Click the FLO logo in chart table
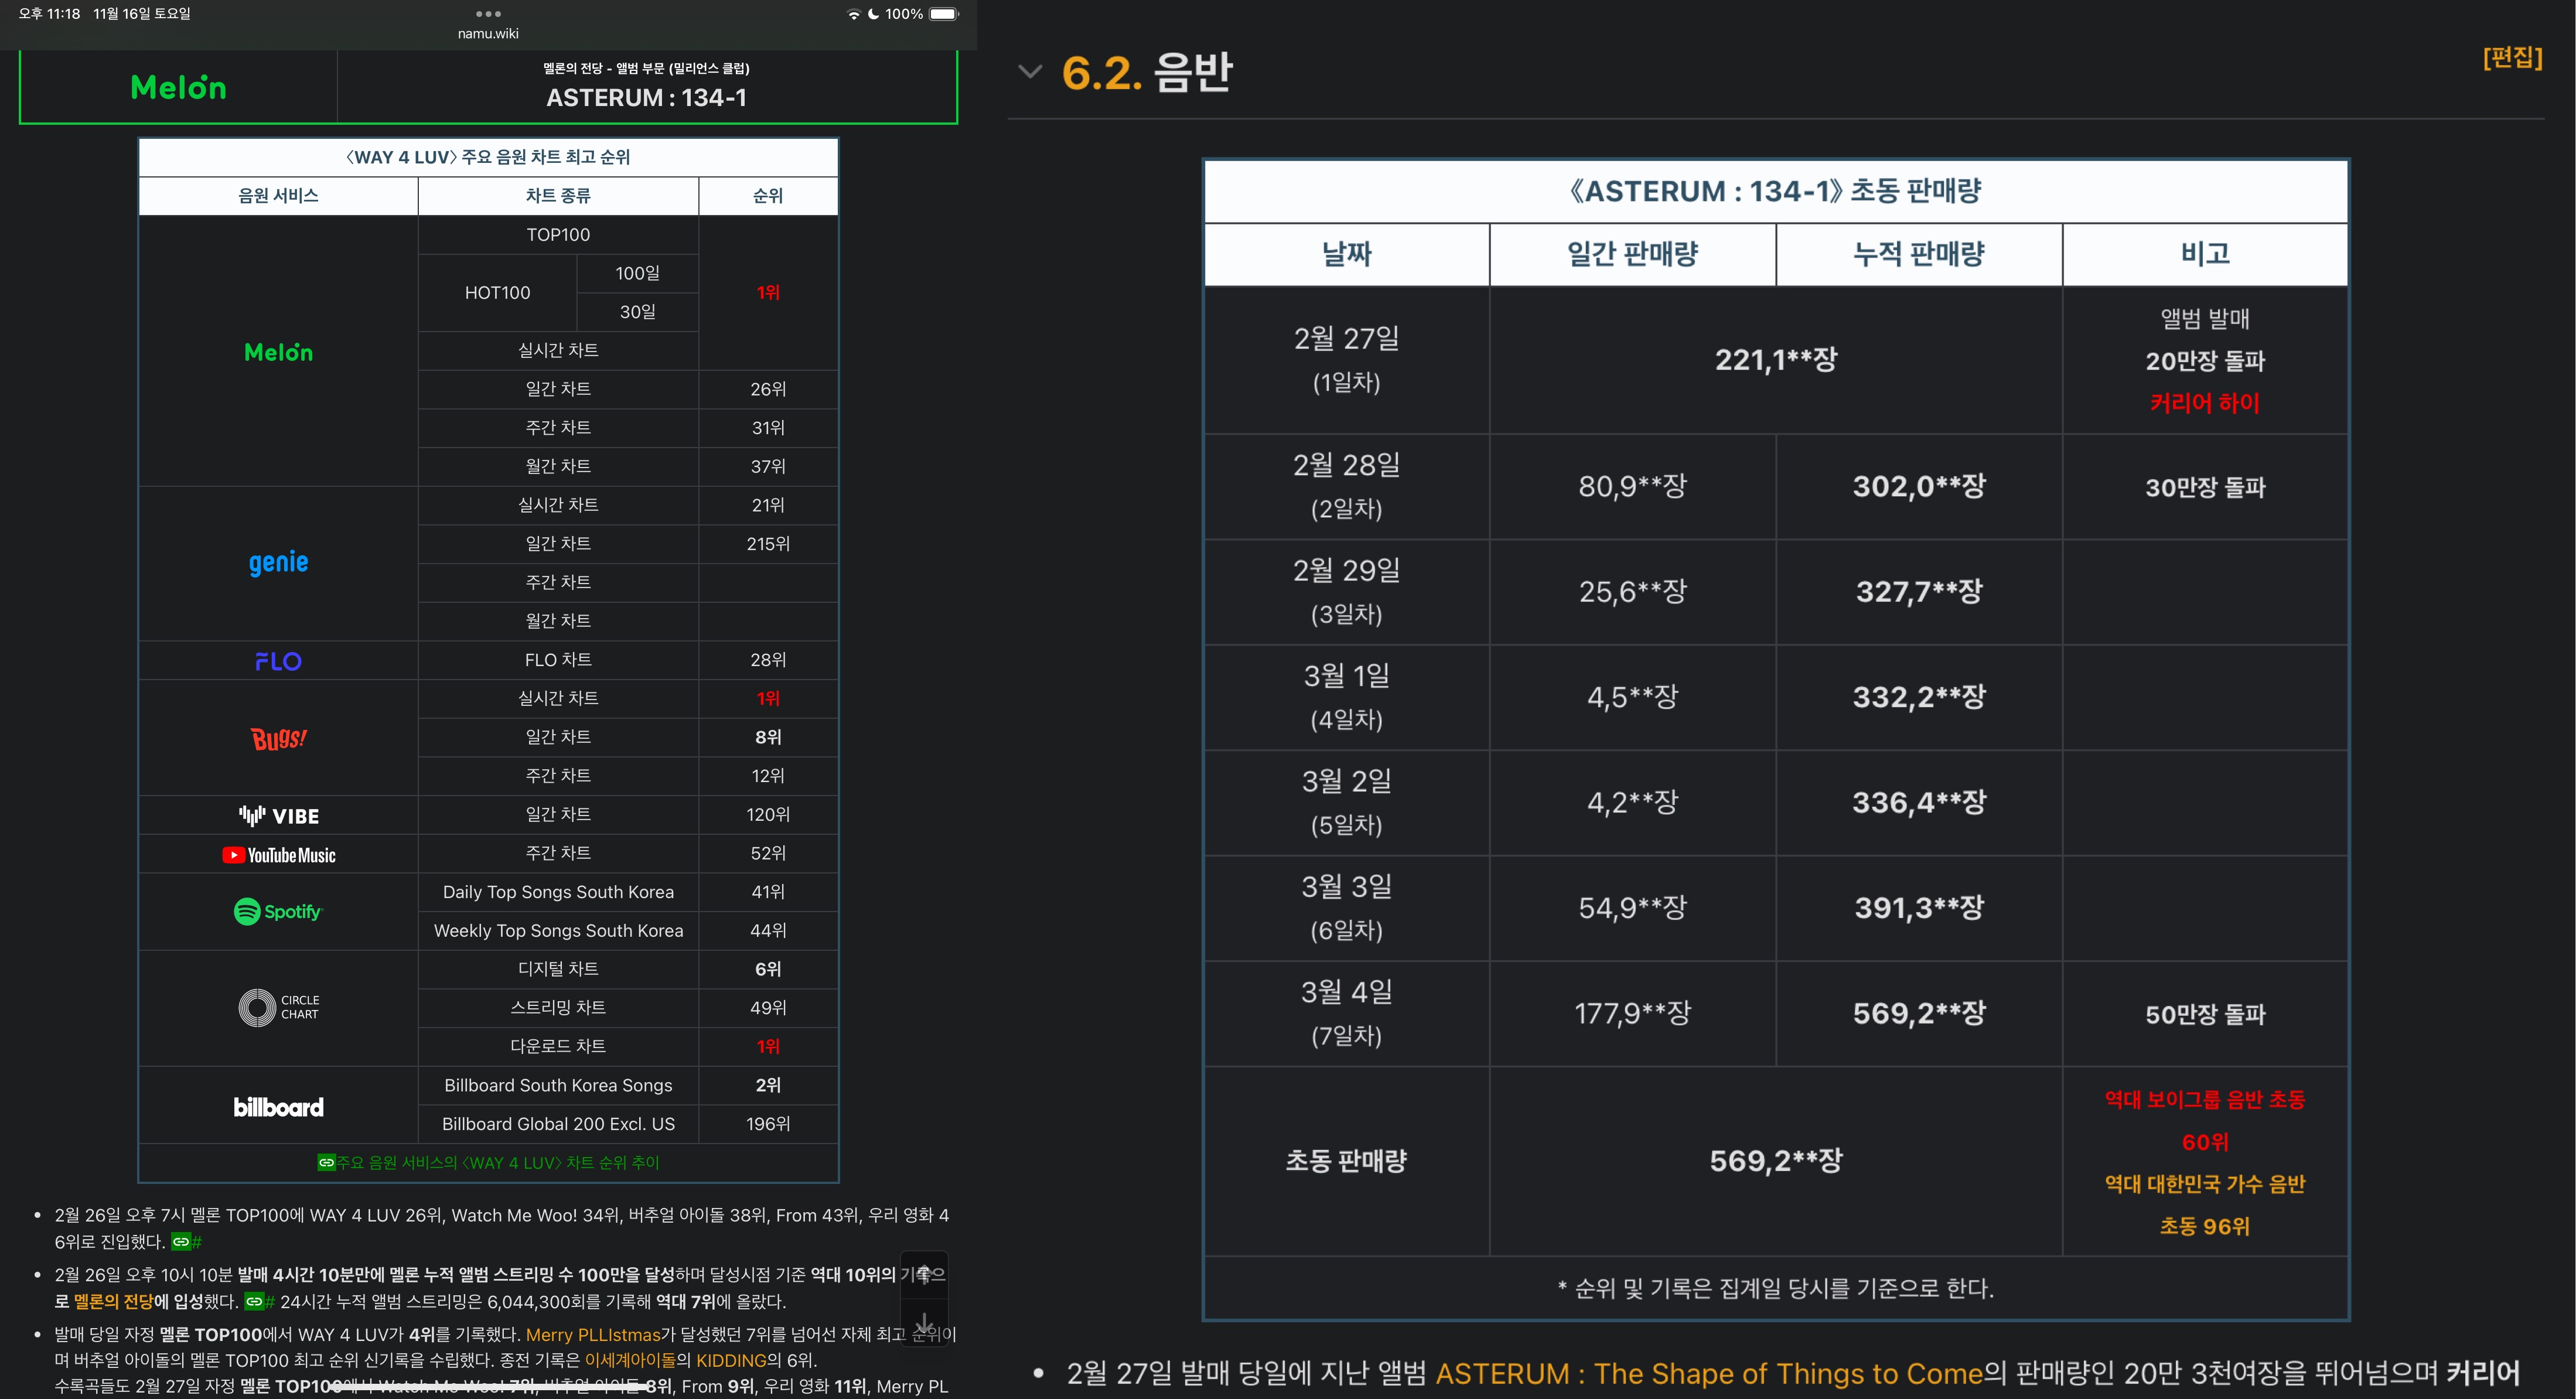Image resolution: width=2576 pixels, height=1399 pixels. pos(278,661)
